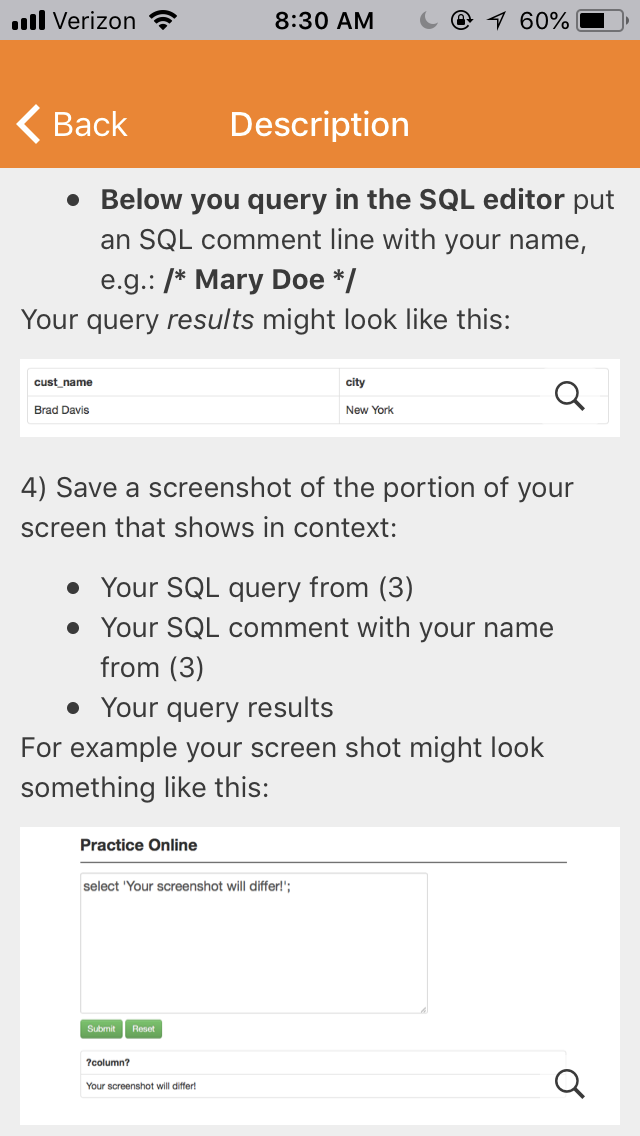The height and width of the screenshot is (1136, 640).
Task: Click the green Reset button in example
Action: (x=144, y=1029)
